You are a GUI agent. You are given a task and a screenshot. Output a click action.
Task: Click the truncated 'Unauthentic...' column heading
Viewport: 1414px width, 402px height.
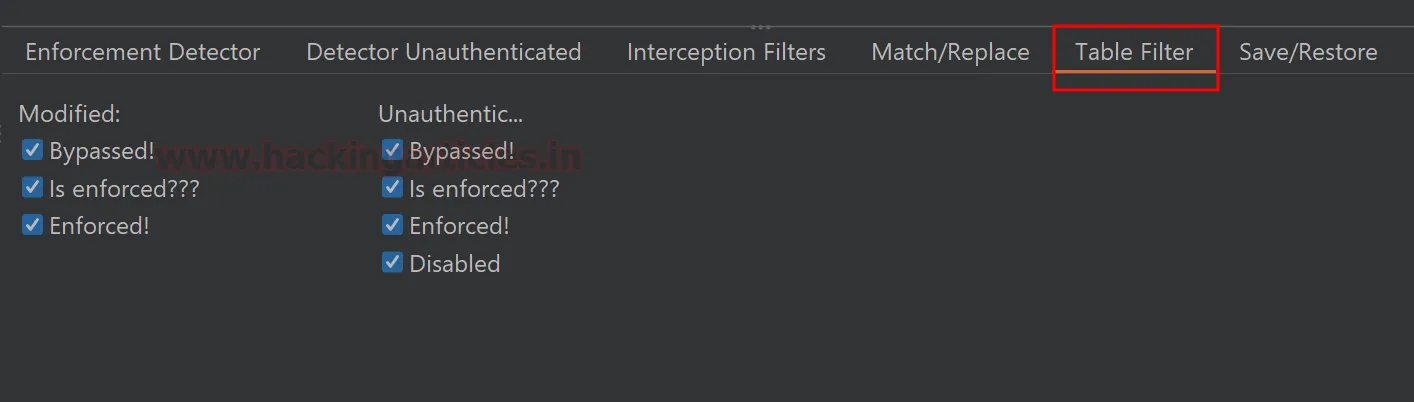tap(450, 114)
